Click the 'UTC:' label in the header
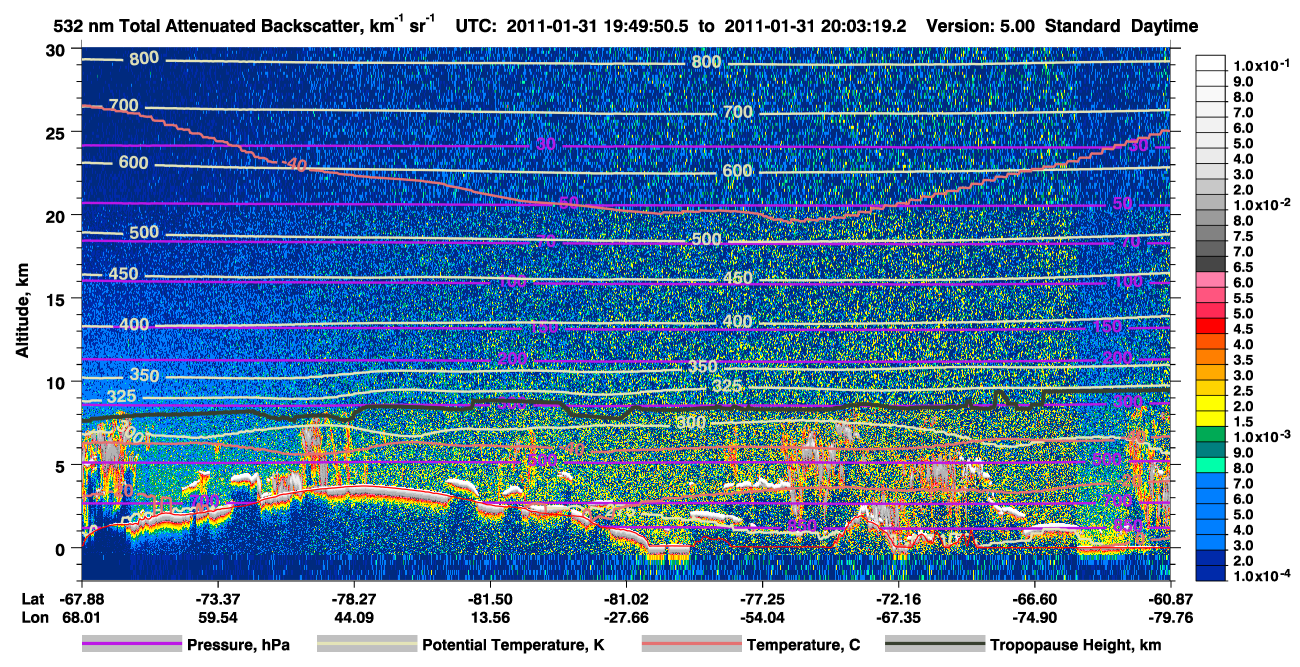This screenshot has width=1300, height=667. (x=476, y=26)
